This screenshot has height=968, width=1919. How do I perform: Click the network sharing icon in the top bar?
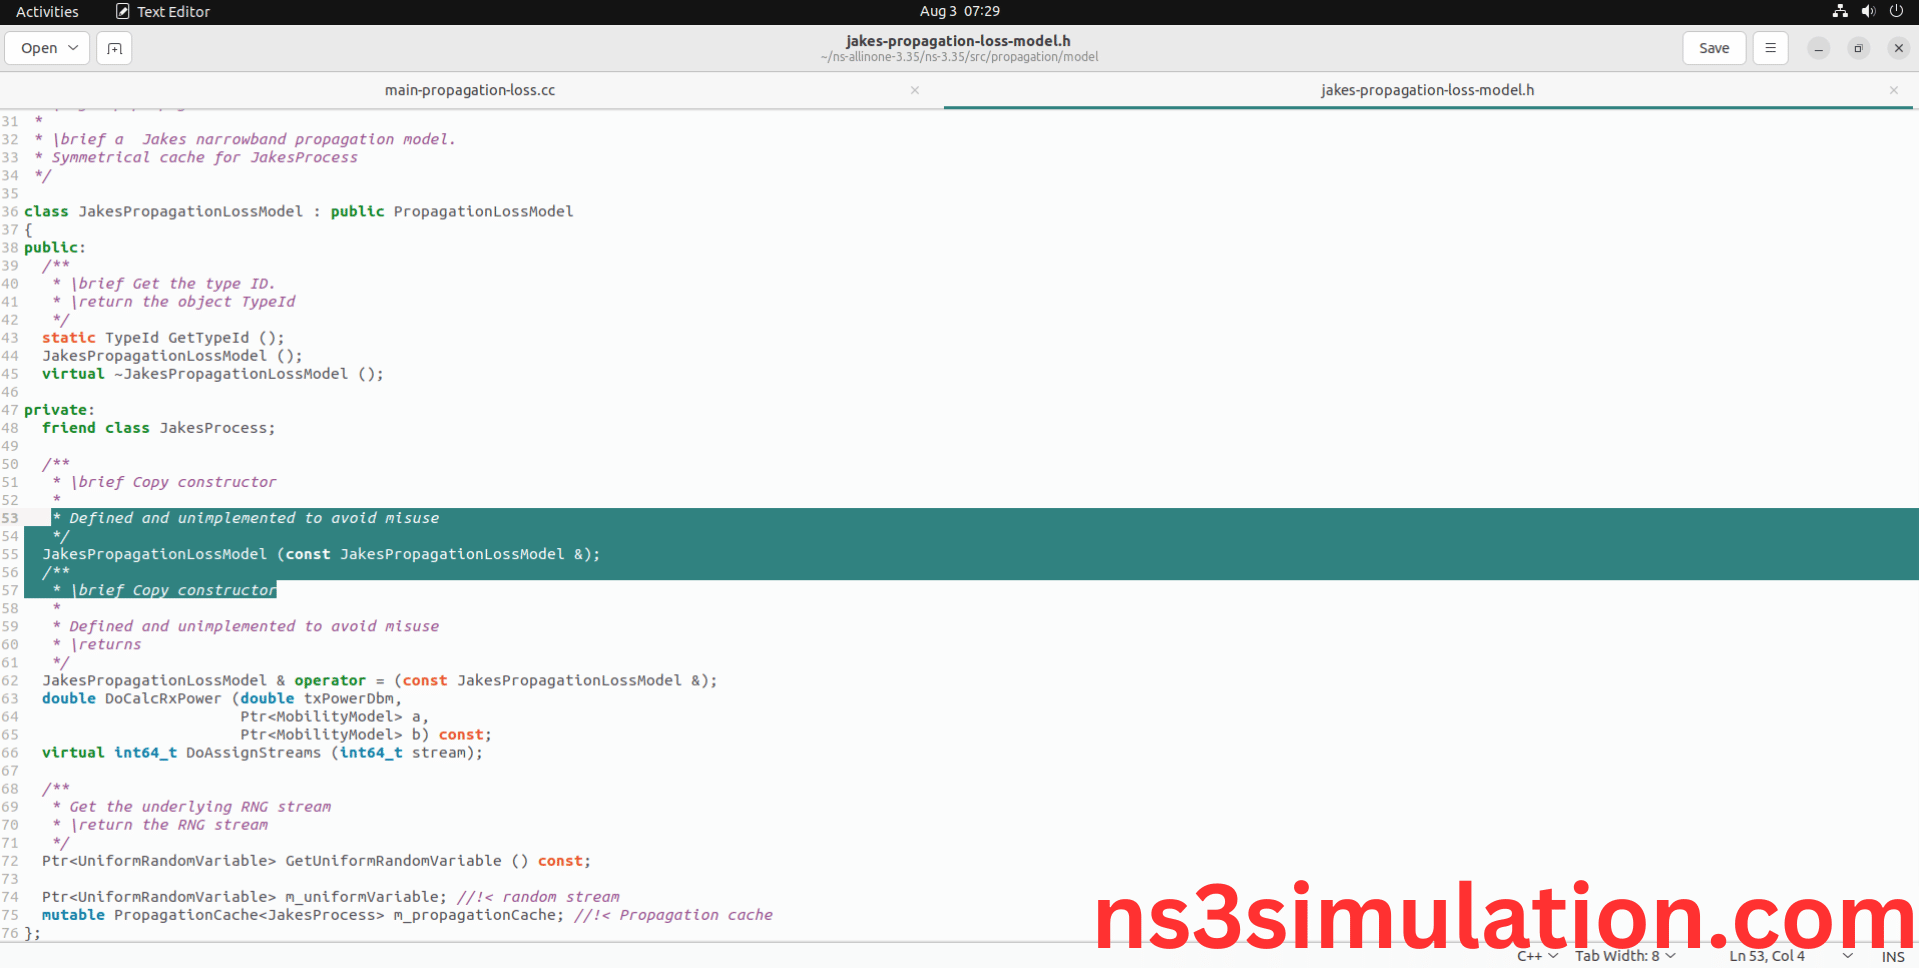click(1839, 11)
